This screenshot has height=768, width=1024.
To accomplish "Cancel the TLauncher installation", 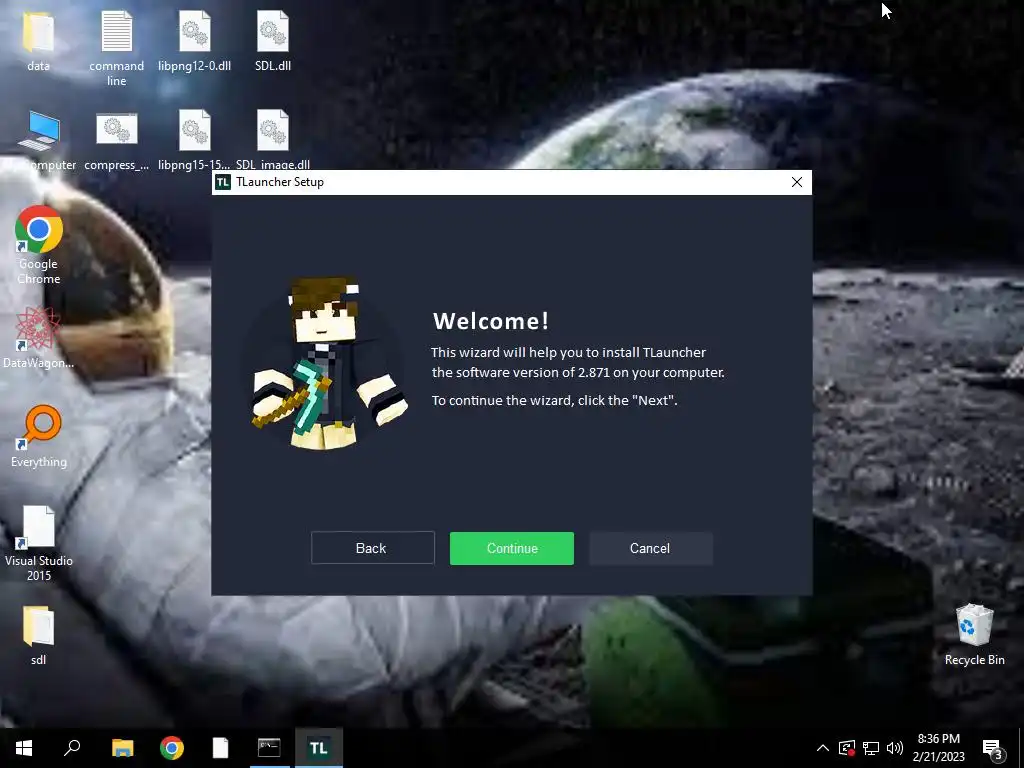I will 650,548.
